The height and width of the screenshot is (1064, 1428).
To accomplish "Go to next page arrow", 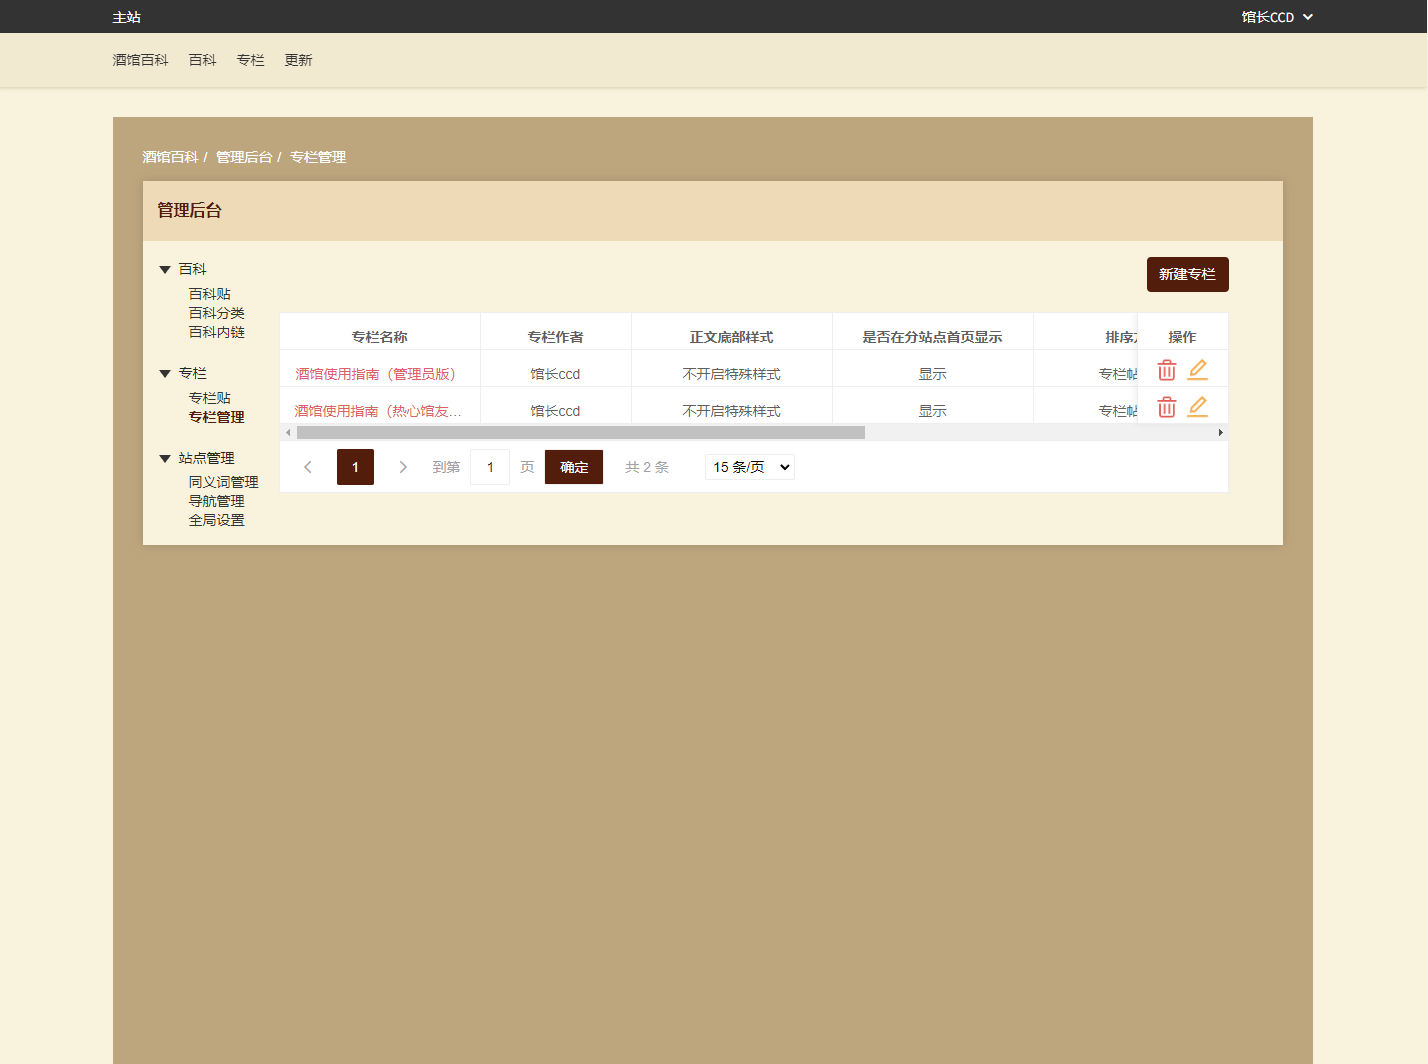I will click(403, 467).
